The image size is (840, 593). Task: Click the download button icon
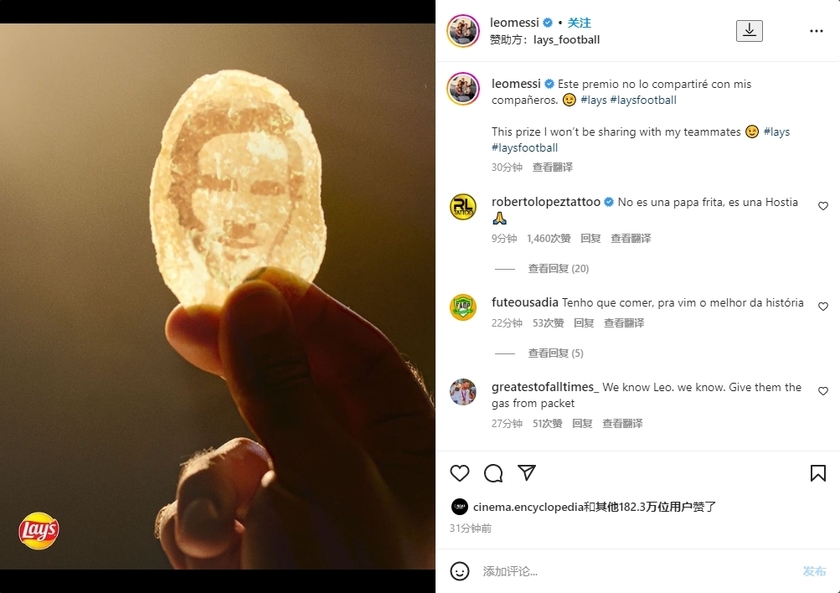[749, 31]
